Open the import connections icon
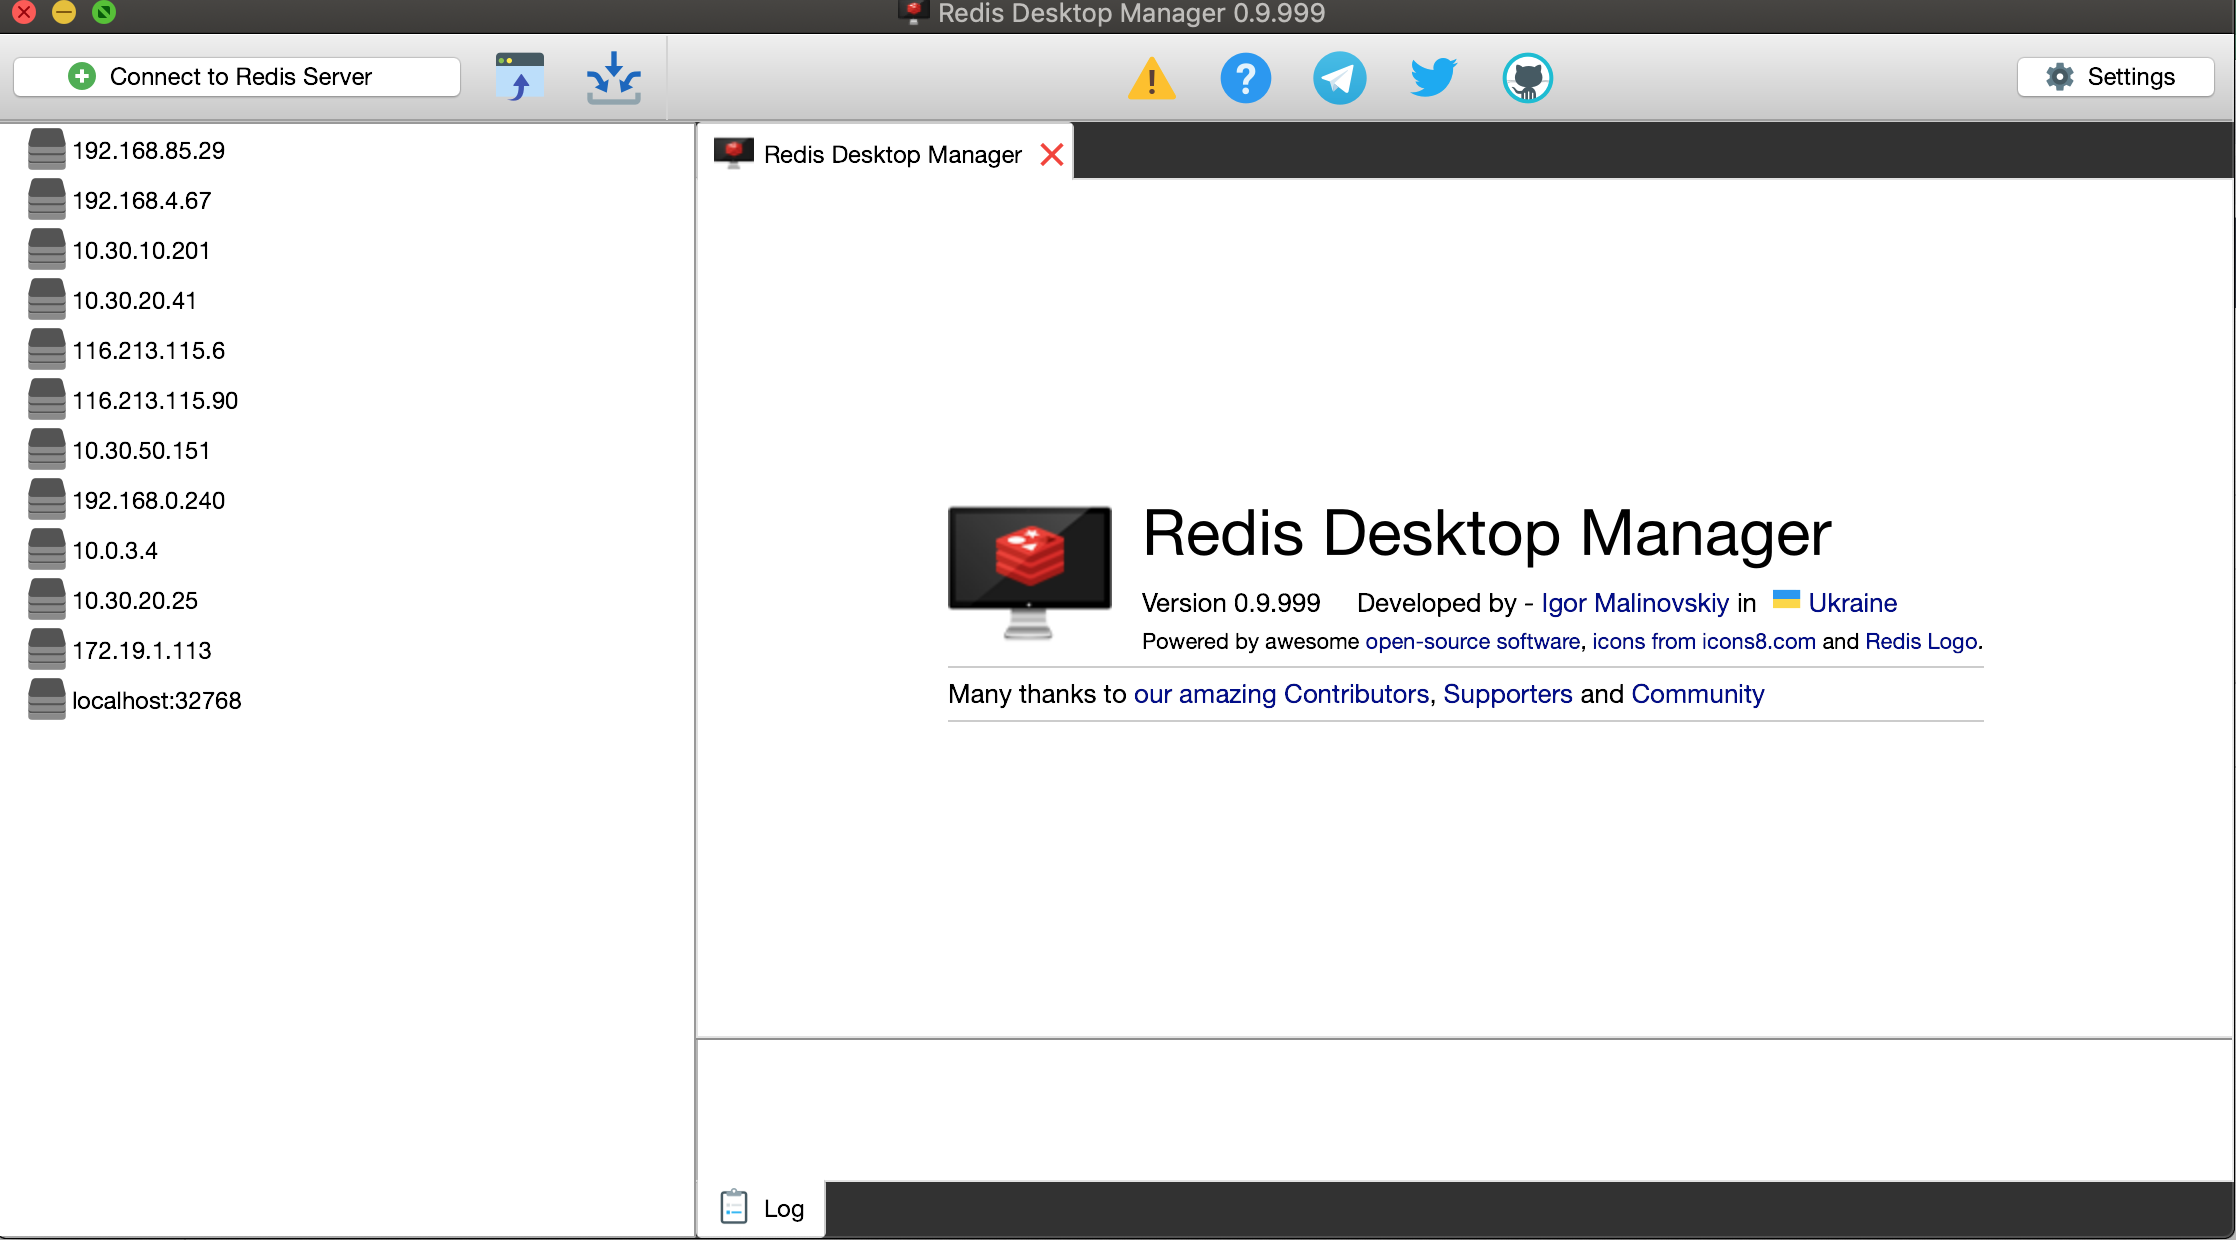This screenshot has width=2236, height=1240. pos(520,78)
